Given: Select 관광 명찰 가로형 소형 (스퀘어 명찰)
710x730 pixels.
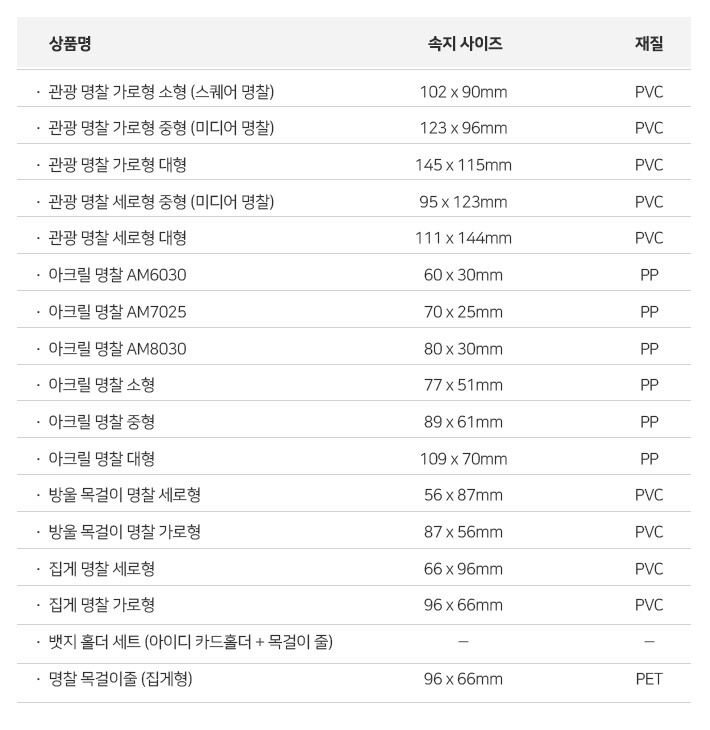Looking at the screenshot, I should [x=161, y=92].
